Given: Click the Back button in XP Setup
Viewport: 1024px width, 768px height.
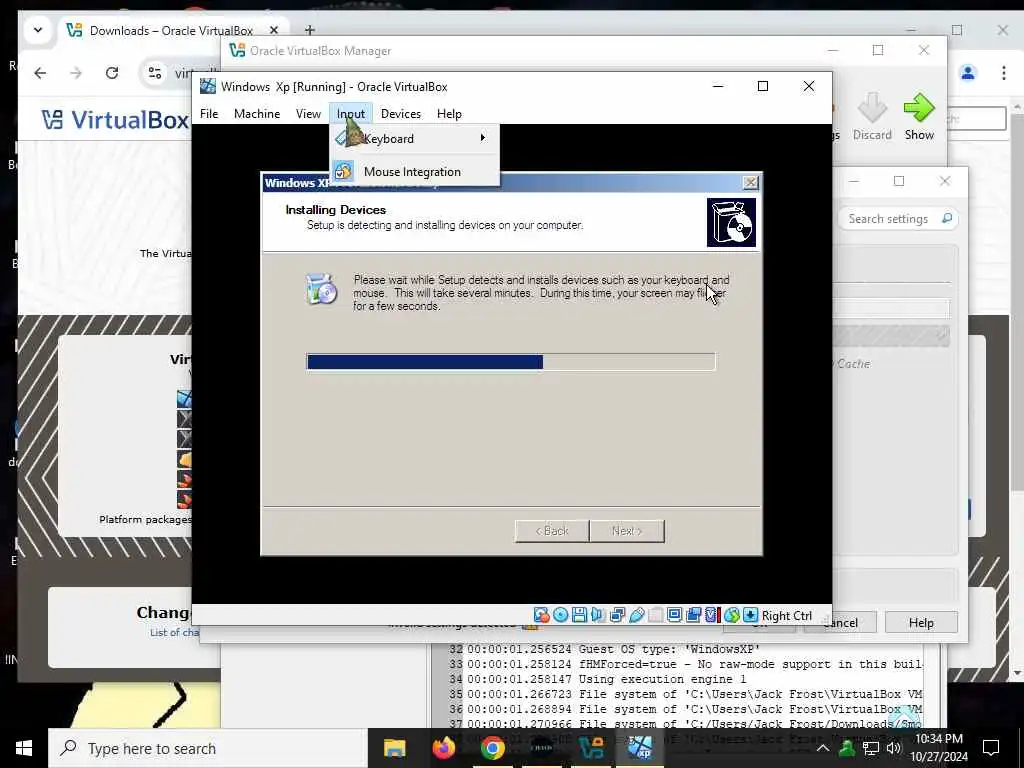Looking at the screenshot, I should (552, 531).
